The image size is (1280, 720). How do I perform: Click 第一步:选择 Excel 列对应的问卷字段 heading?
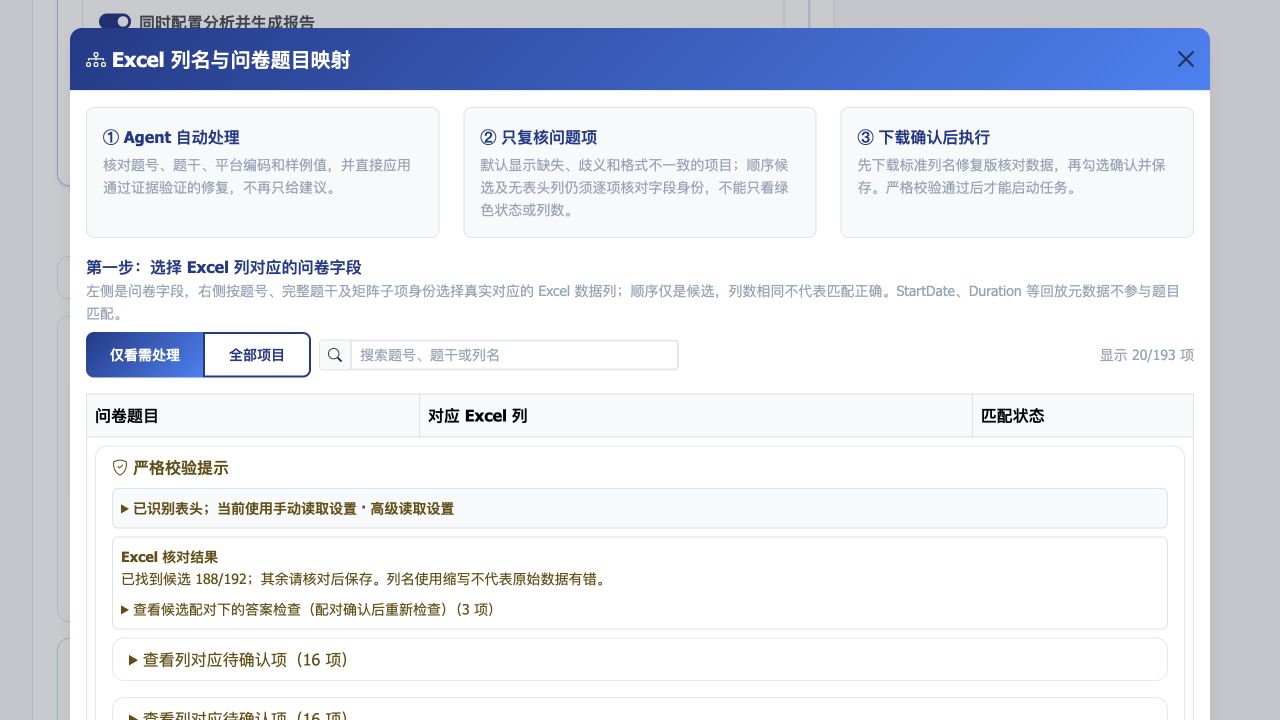[x=224, y=268]
